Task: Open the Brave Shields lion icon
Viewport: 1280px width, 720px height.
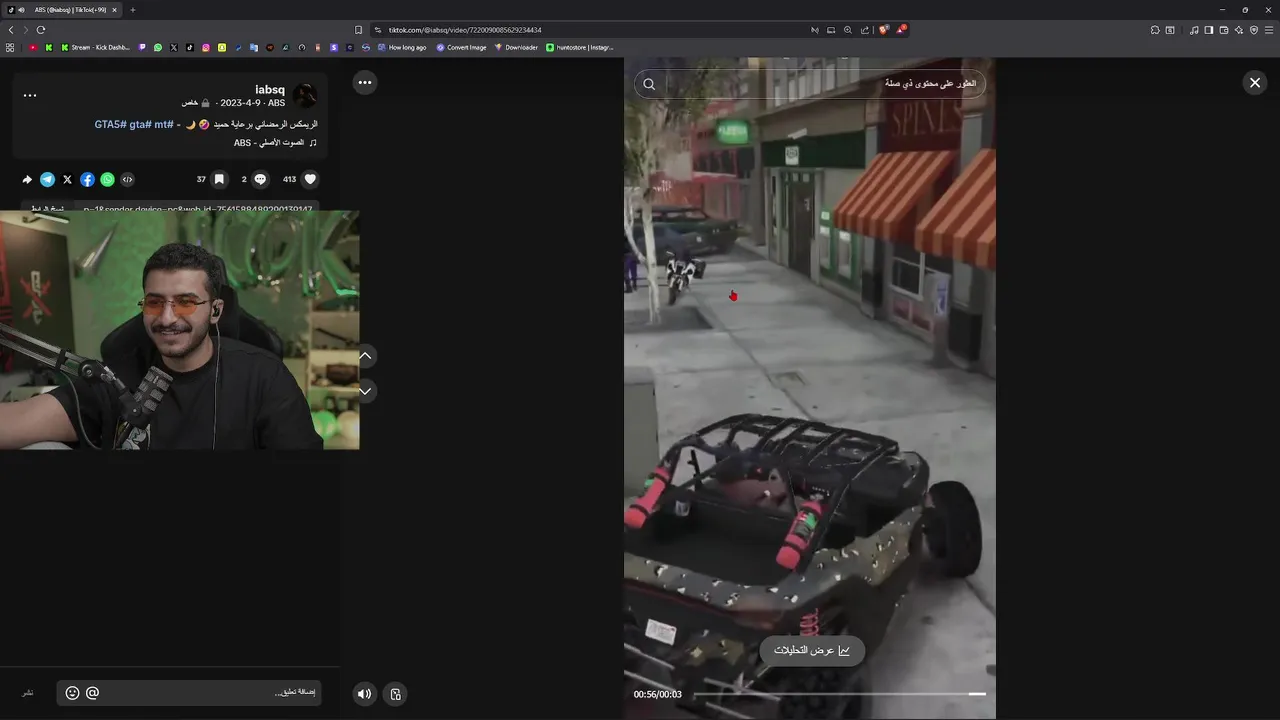Action: pos(883,30)
